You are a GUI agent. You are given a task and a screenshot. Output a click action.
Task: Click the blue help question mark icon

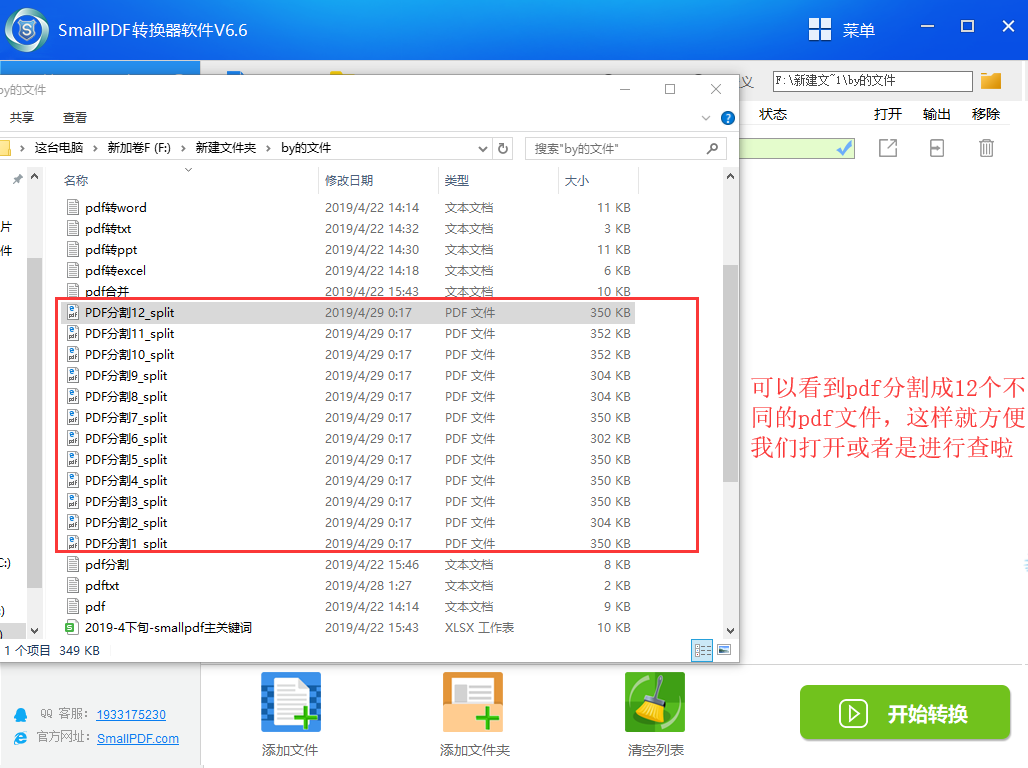click(728, 118)
